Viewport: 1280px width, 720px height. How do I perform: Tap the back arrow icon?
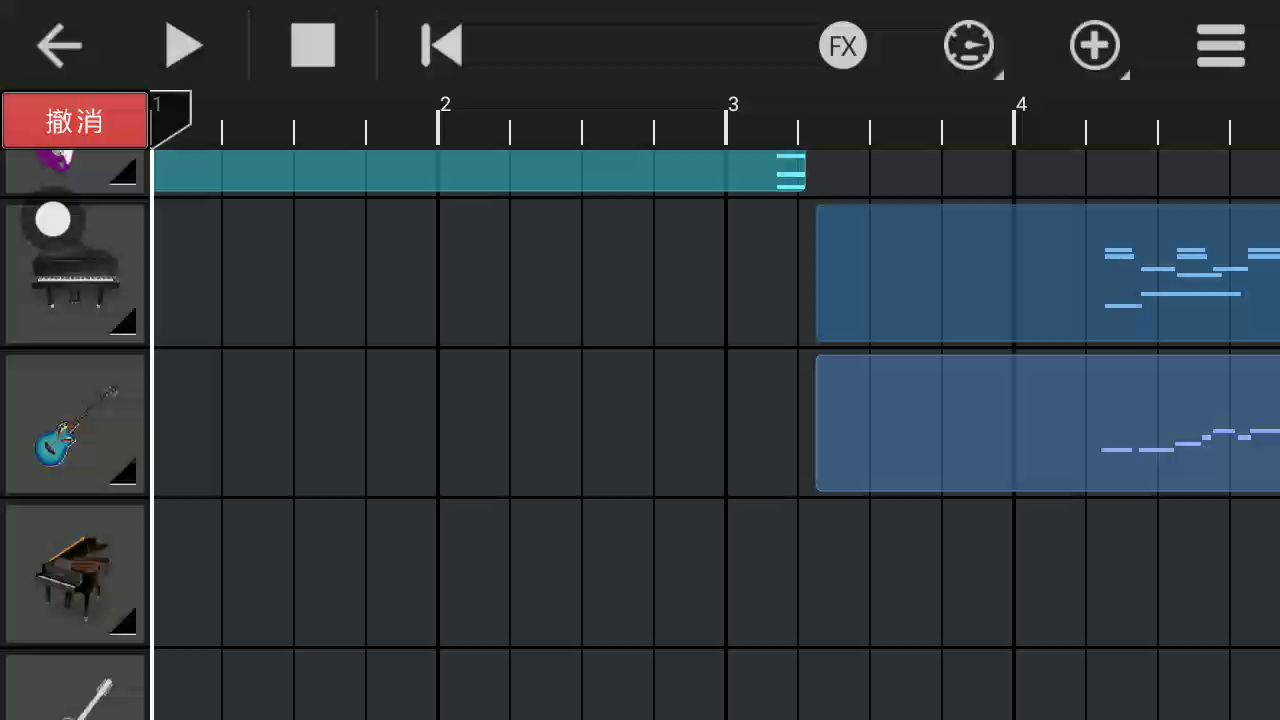coord(59,46)
